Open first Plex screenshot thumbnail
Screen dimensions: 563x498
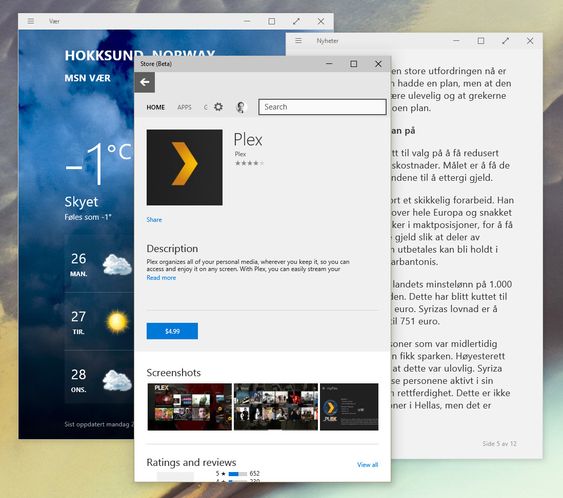(x=190, y=407)
